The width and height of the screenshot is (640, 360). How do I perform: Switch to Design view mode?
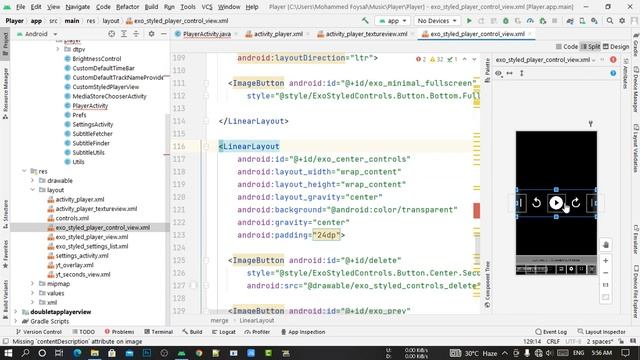tap(616, 47)
